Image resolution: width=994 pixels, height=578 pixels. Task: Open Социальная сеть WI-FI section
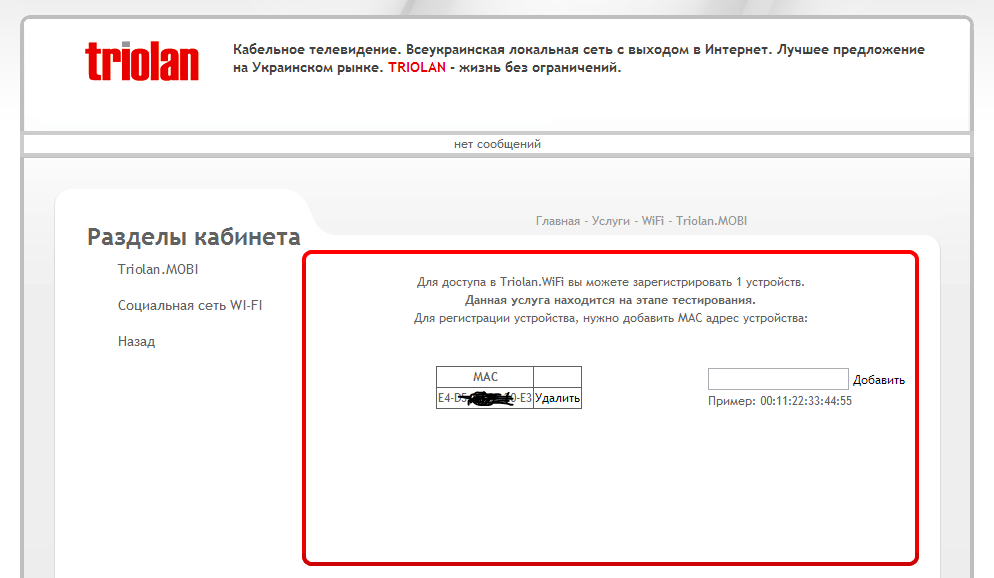190,305
